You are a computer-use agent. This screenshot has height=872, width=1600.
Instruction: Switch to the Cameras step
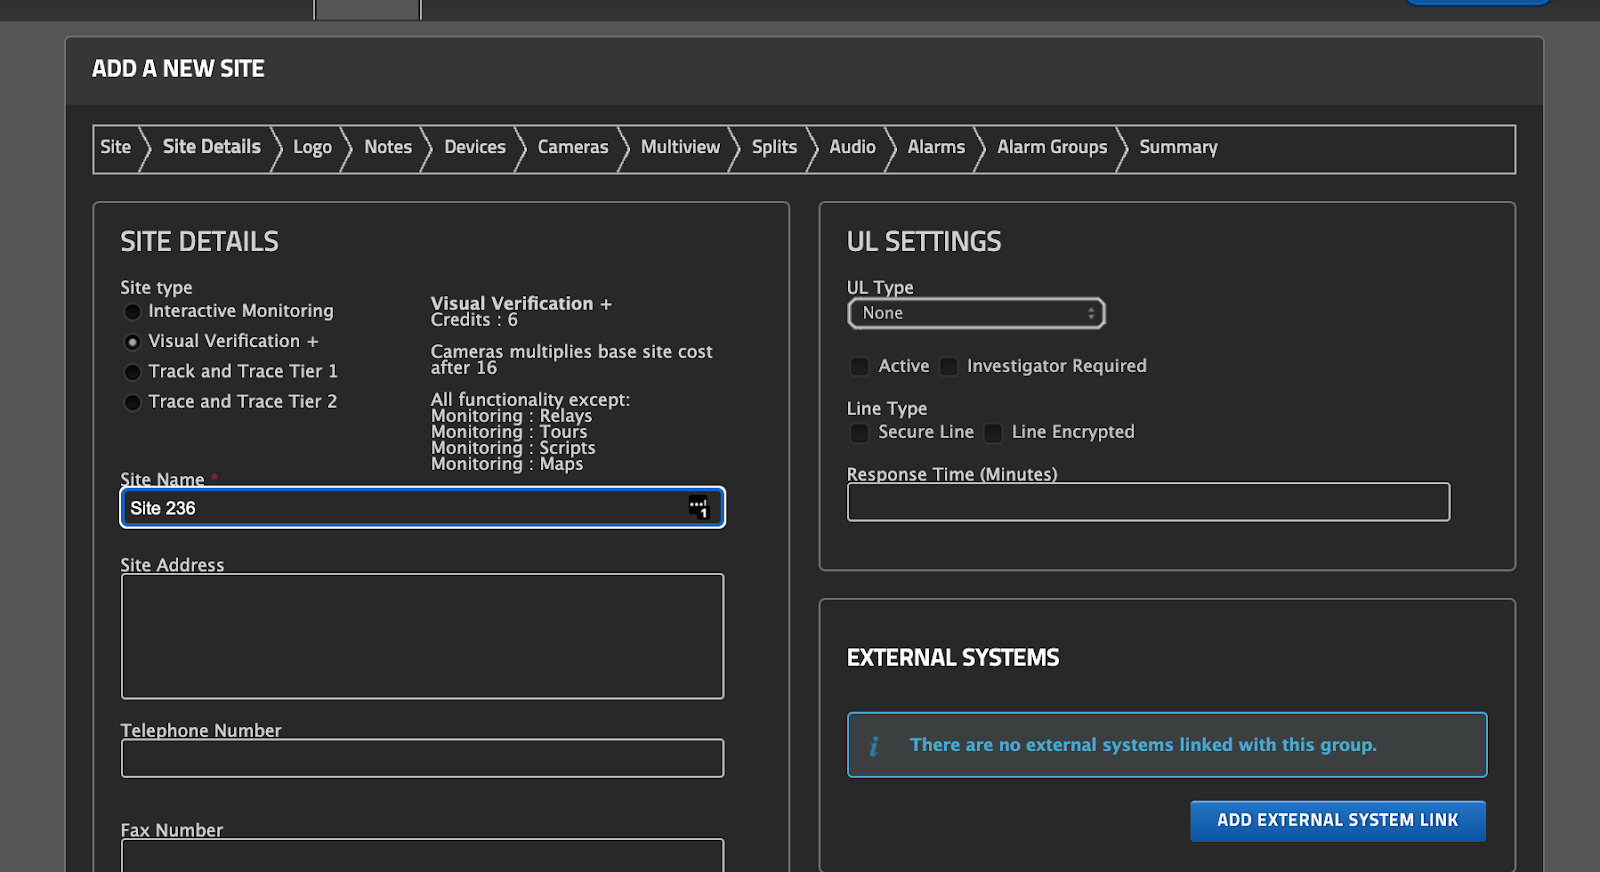pyautogui.click(x=573, y=147)
